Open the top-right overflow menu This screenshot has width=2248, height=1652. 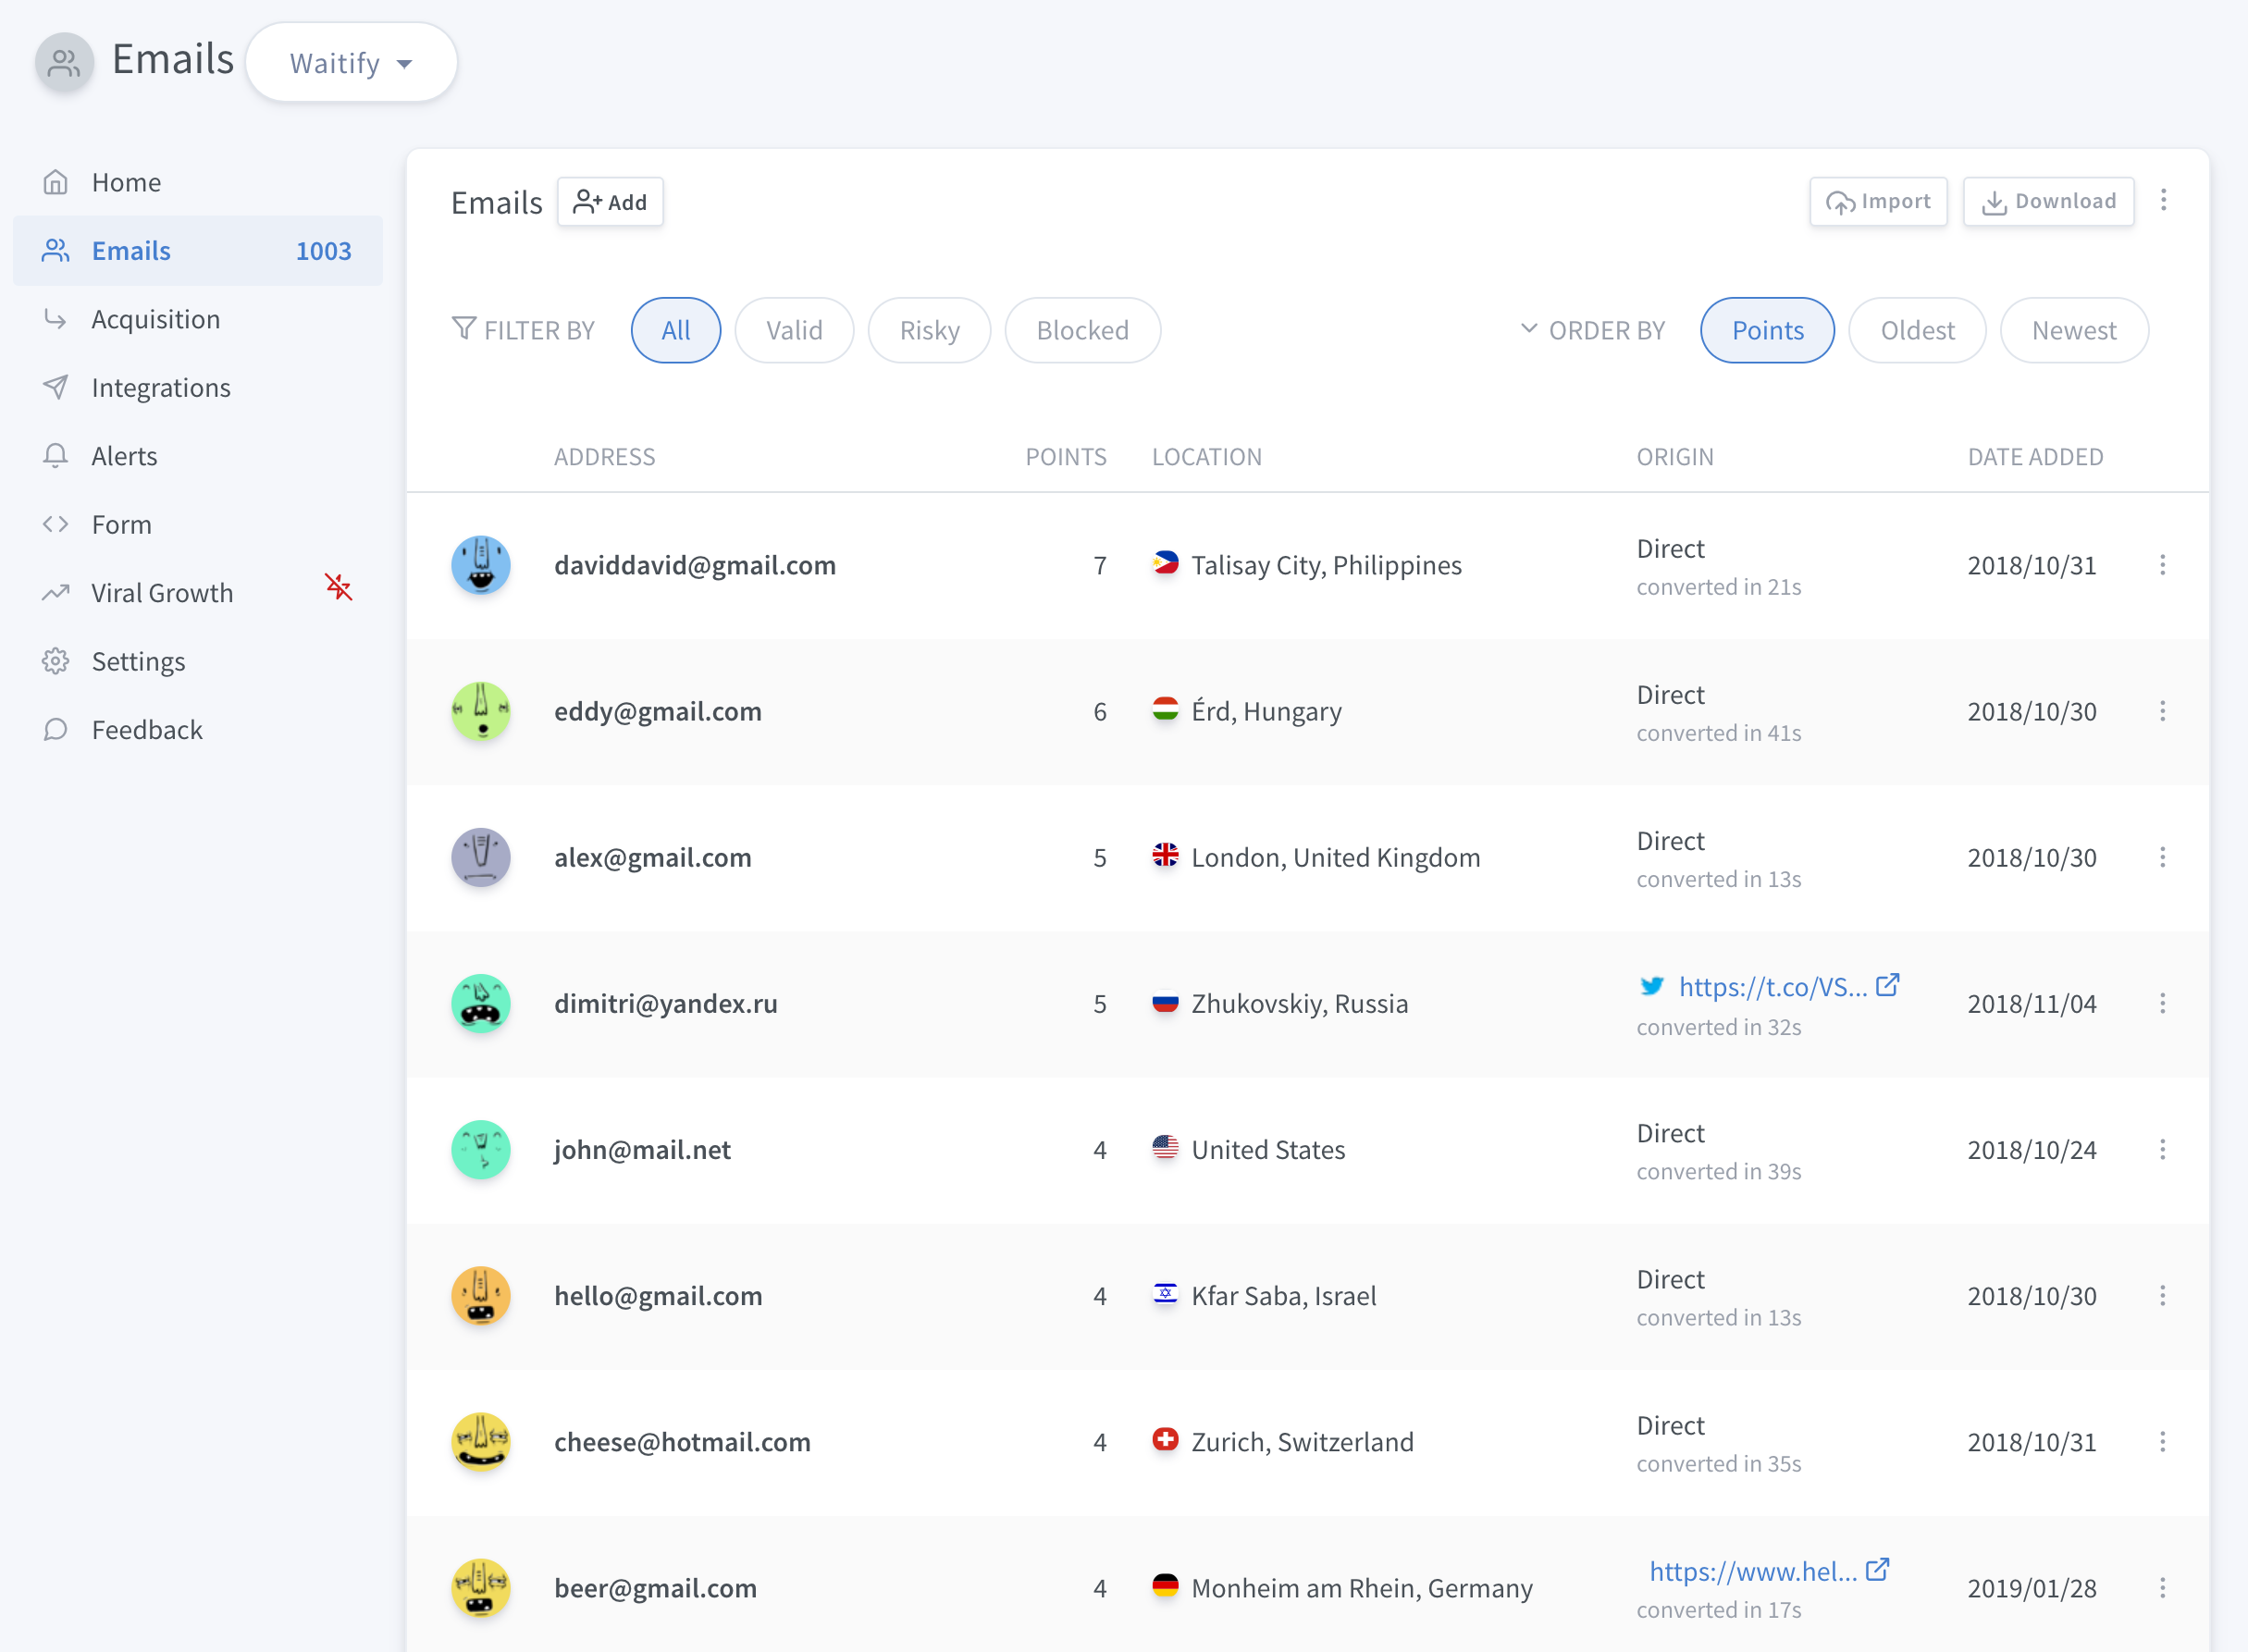(2164, 201)
